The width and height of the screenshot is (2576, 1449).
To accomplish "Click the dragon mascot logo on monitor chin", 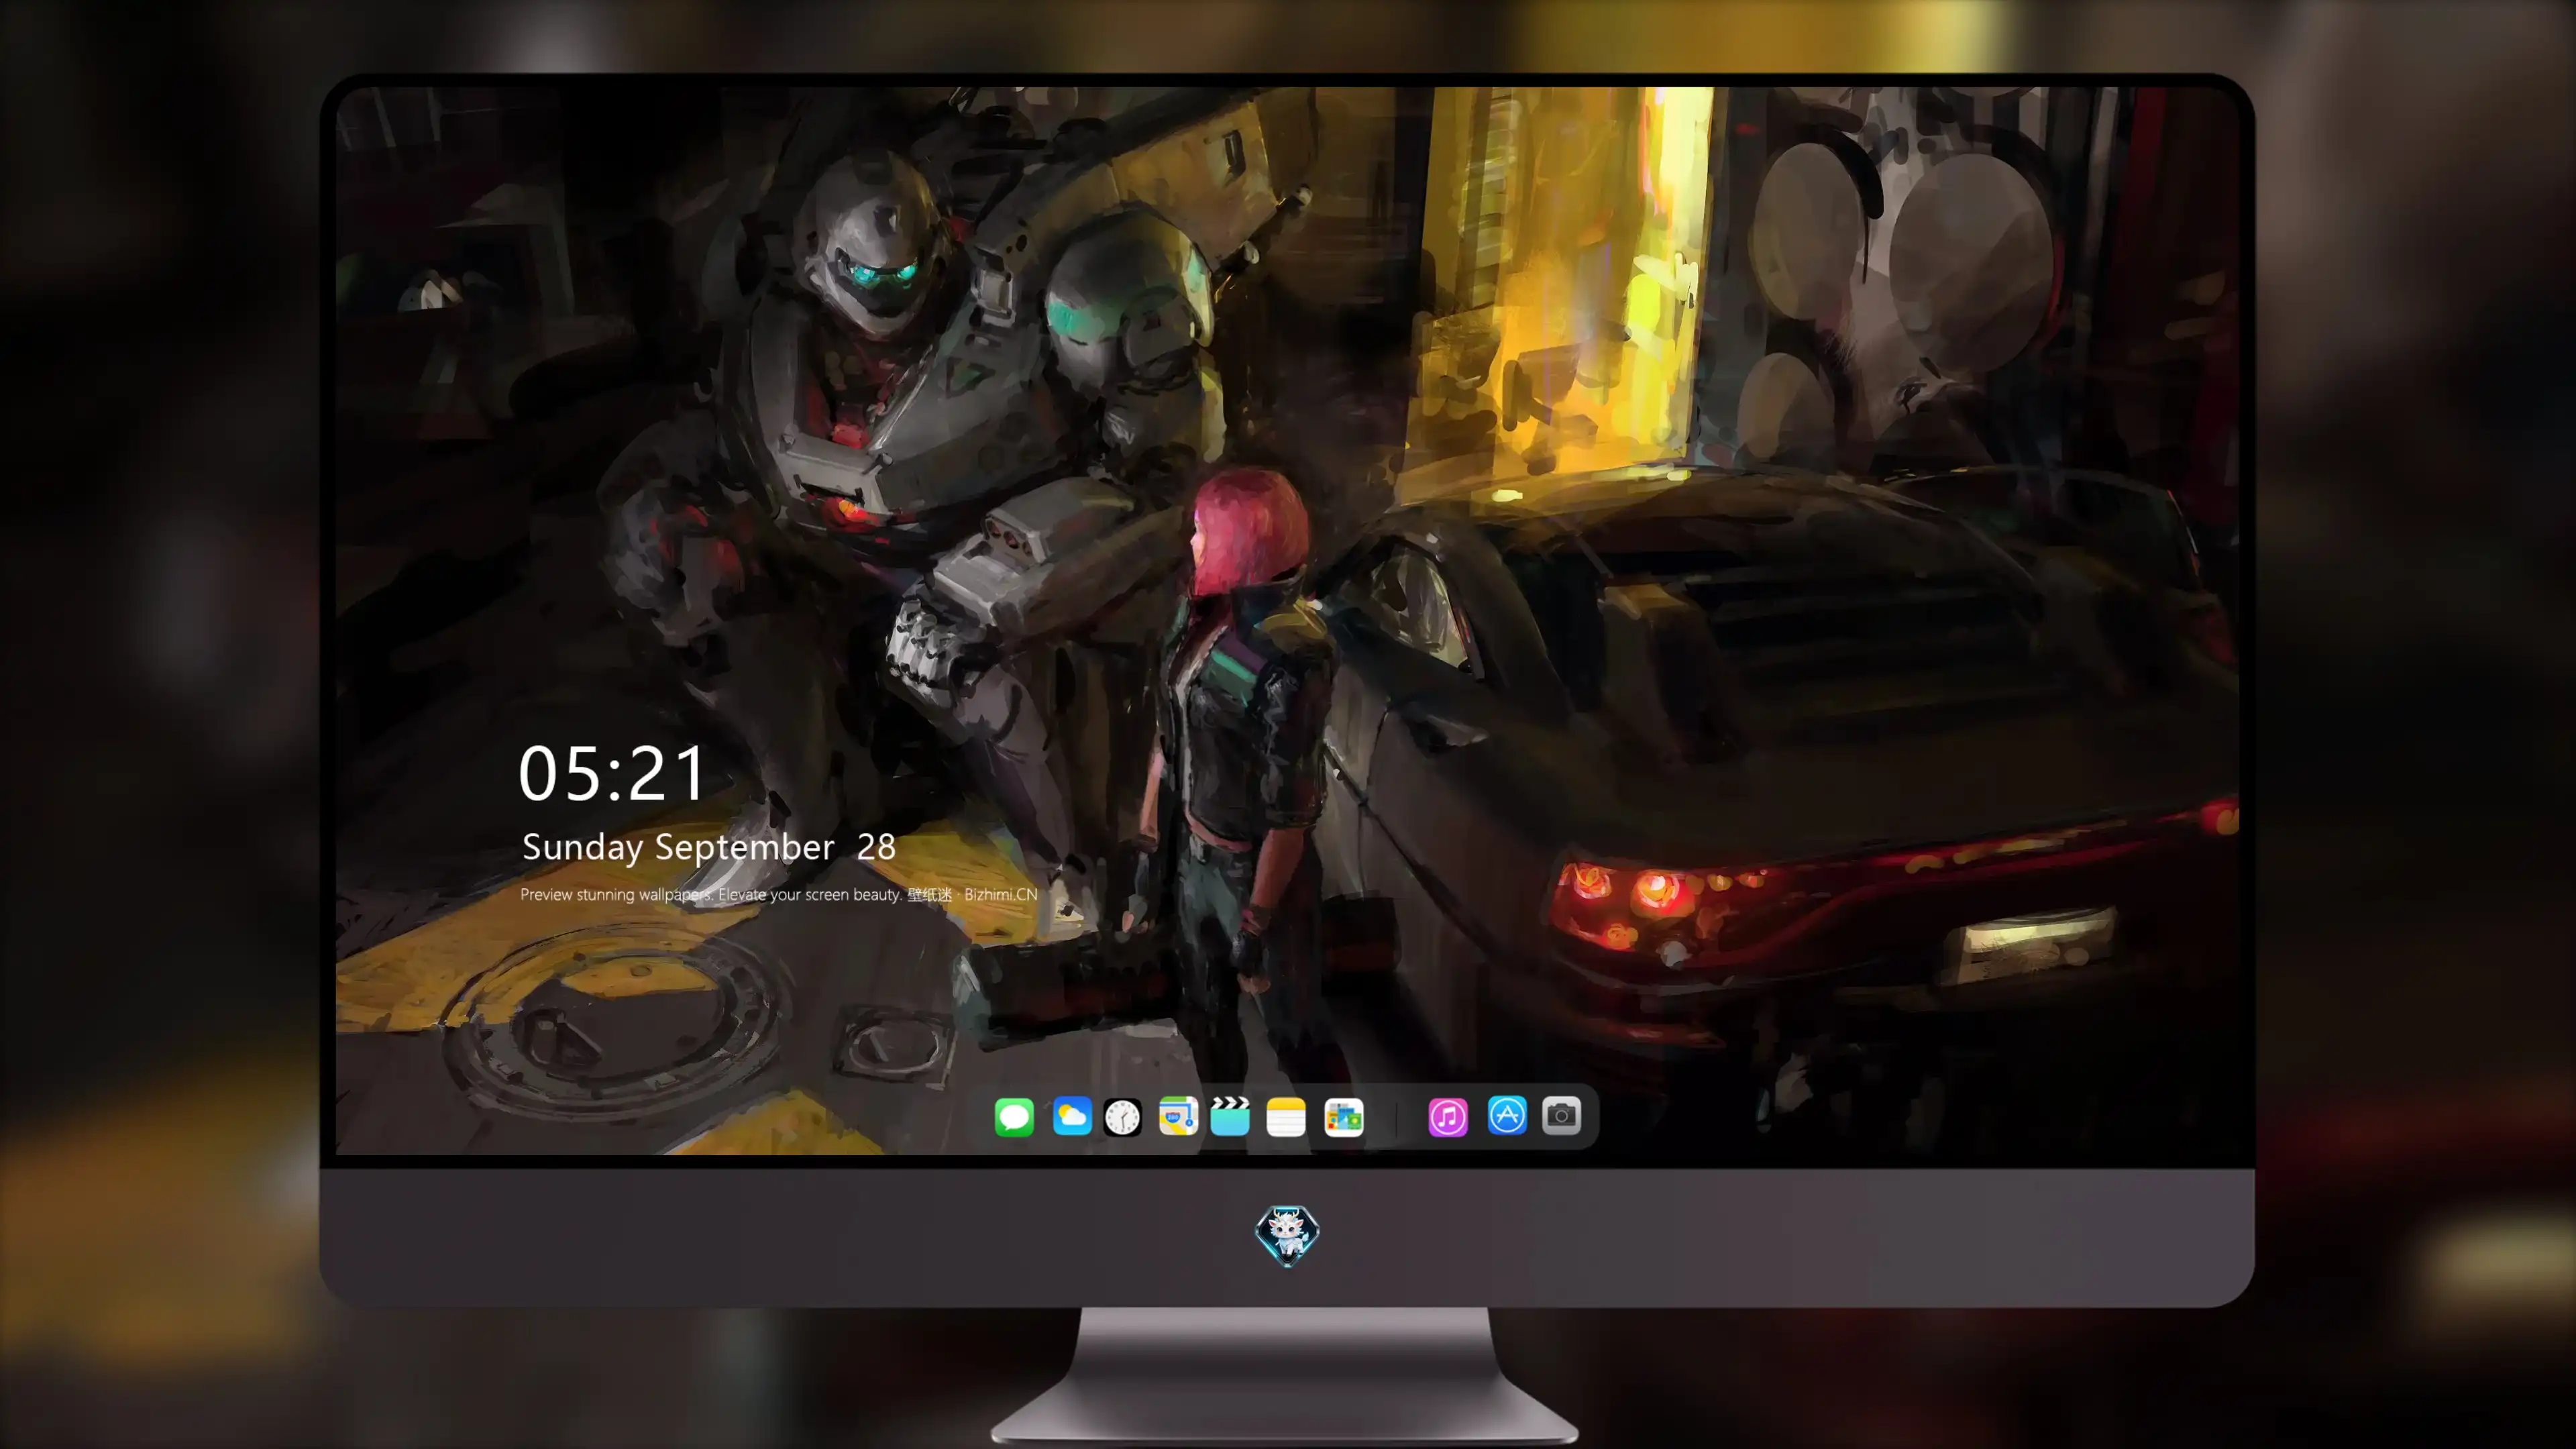I will tap(1287, 1235).
